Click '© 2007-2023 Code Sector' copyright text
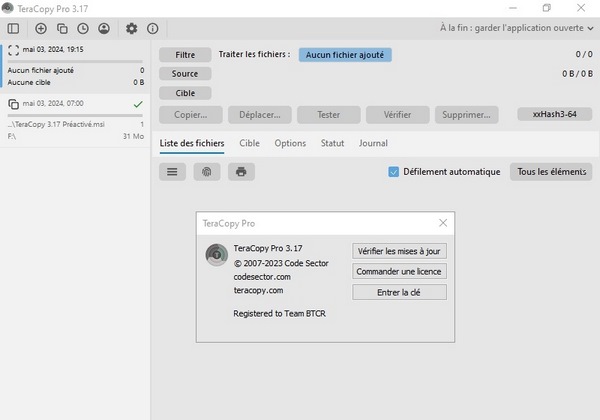 [x=281, y=263]
